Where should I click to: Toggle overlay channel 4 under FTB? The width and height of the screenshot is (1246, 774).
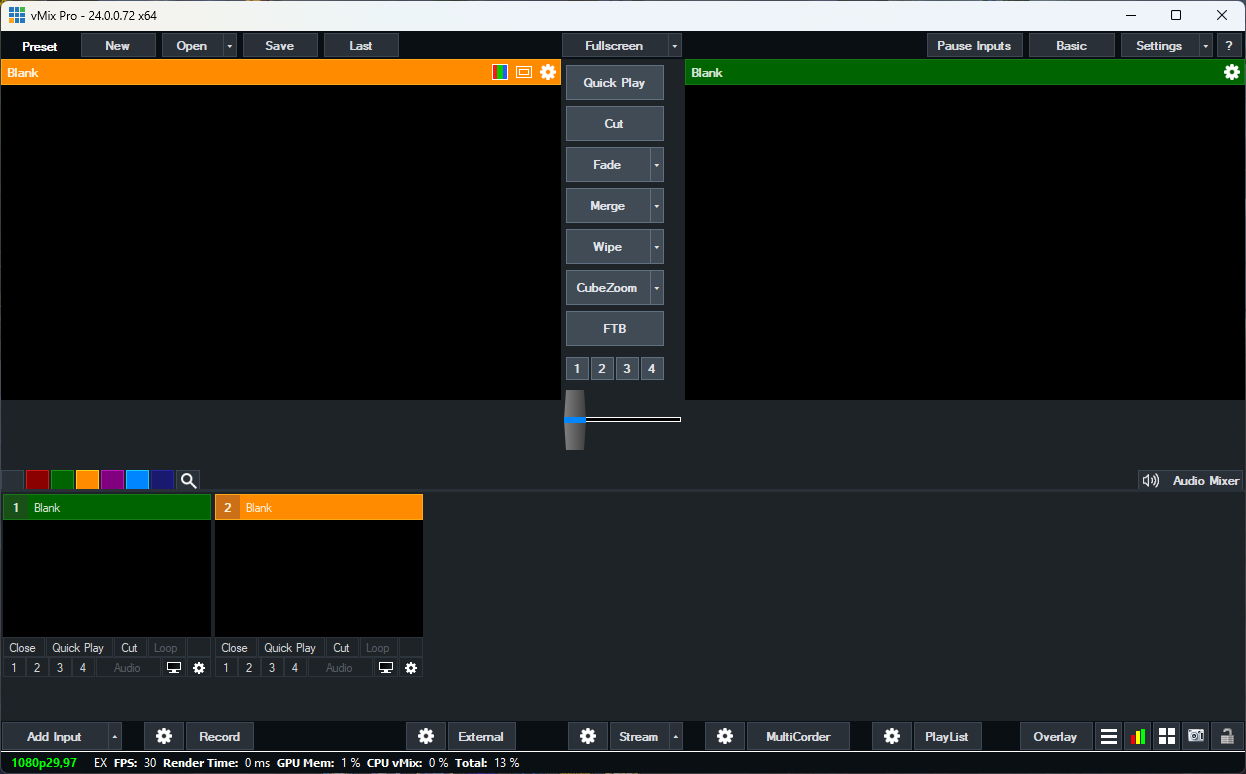coord(652,369)
